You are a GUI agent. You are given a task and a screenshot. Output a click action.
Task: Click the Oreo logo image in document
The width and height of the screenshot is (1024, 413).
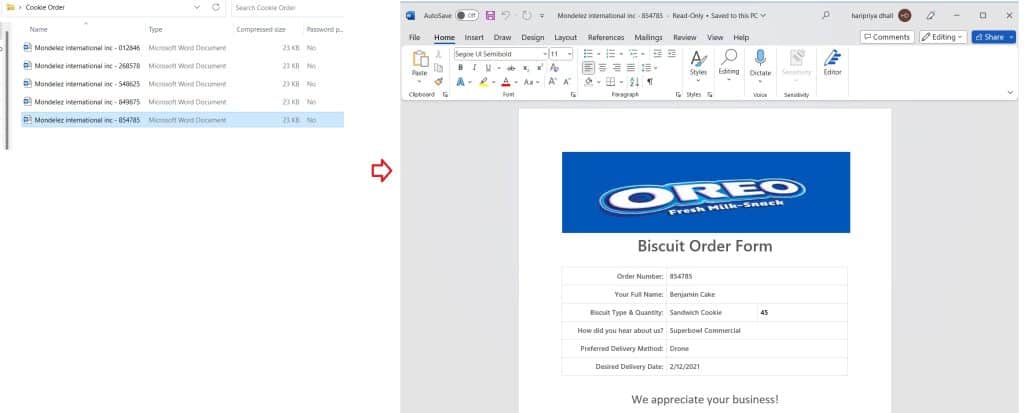[x=705, y=192]
